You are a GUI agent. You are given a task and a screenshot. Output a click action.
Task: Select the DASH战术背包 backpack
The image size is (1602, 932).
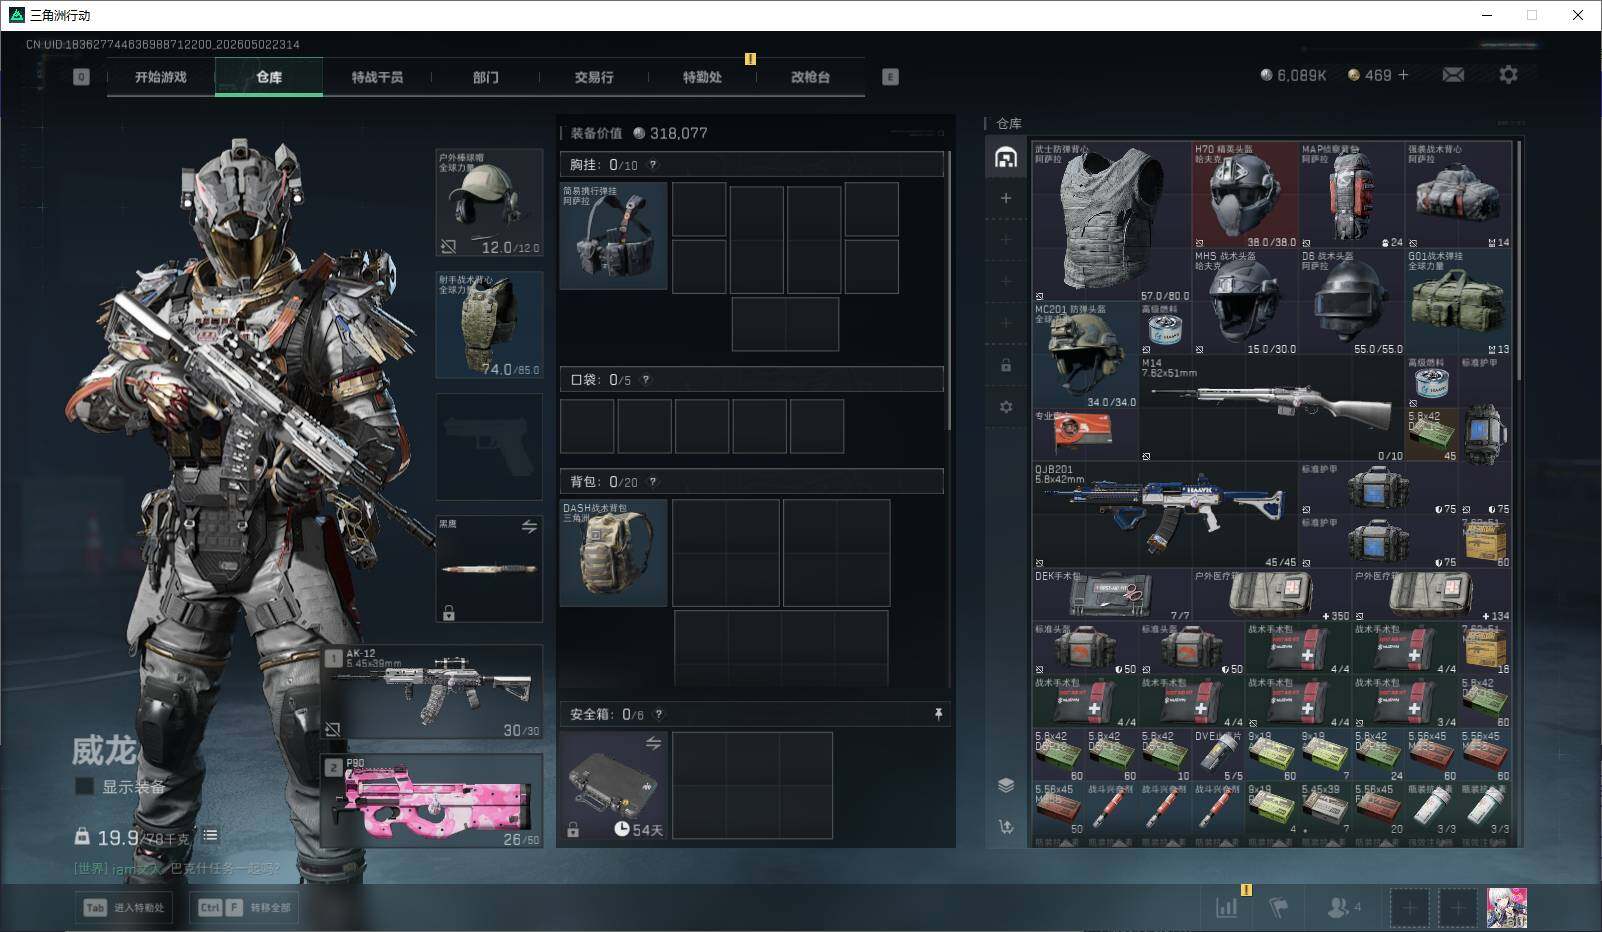[613, 553]
